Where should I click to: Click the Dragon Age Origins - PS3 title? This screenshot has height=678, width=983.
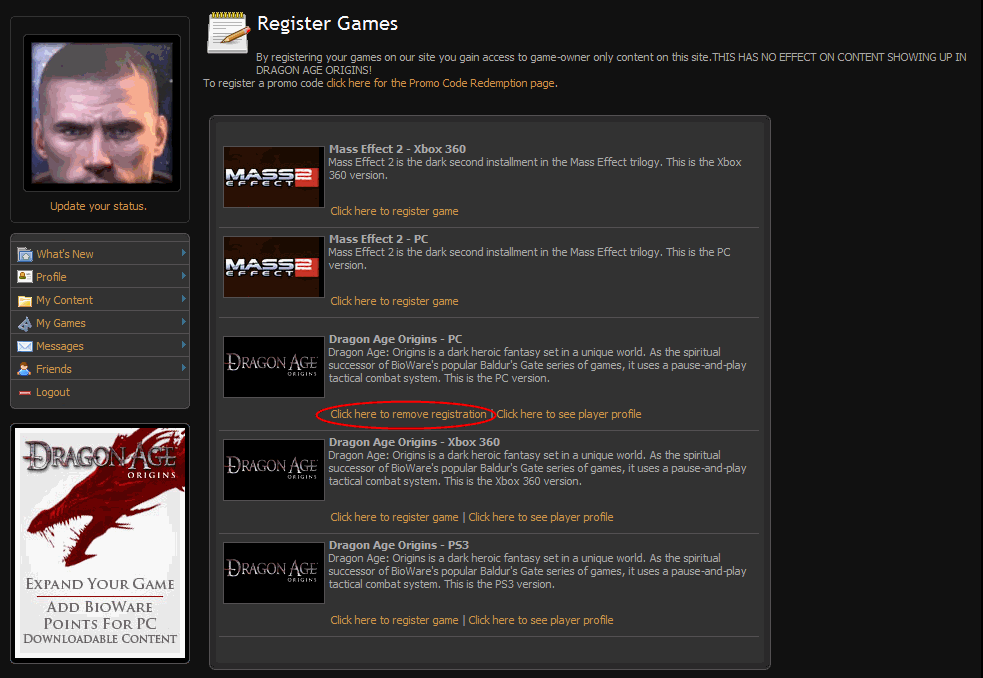(x=399, y=544)
